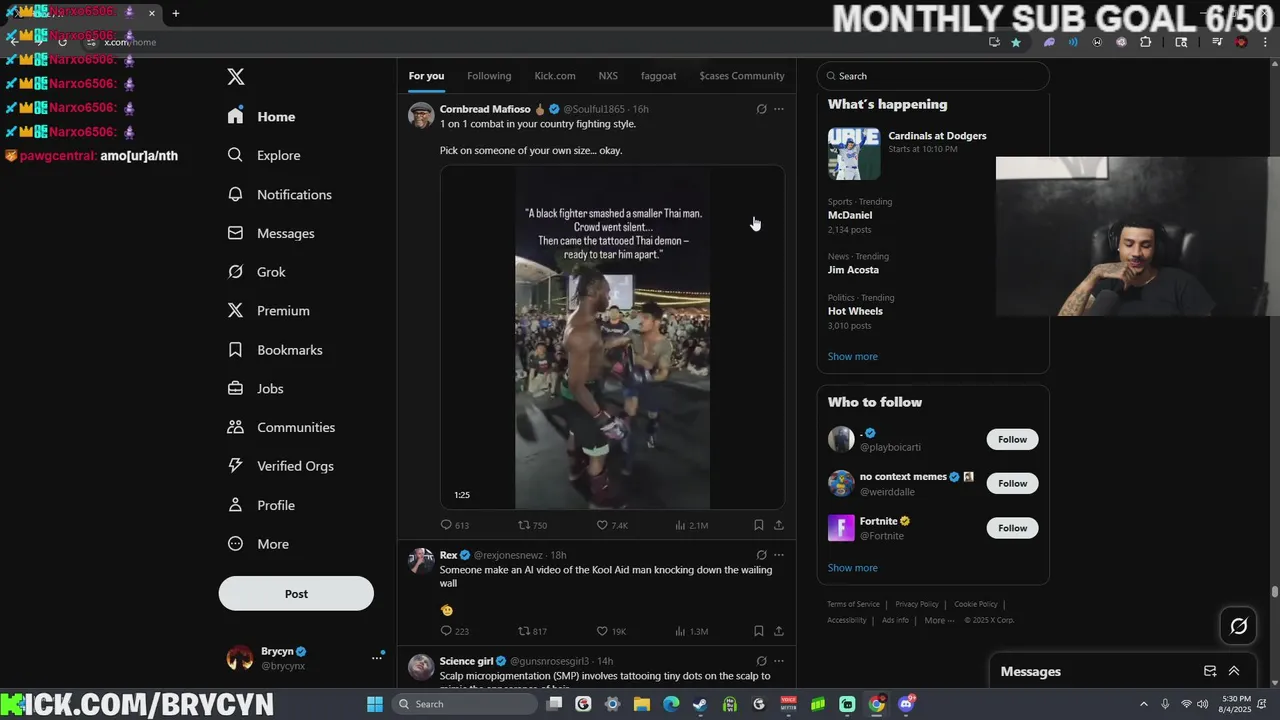Switch to the NXS tab
This screenshot has width=1280, height=720.
point(608,76)
